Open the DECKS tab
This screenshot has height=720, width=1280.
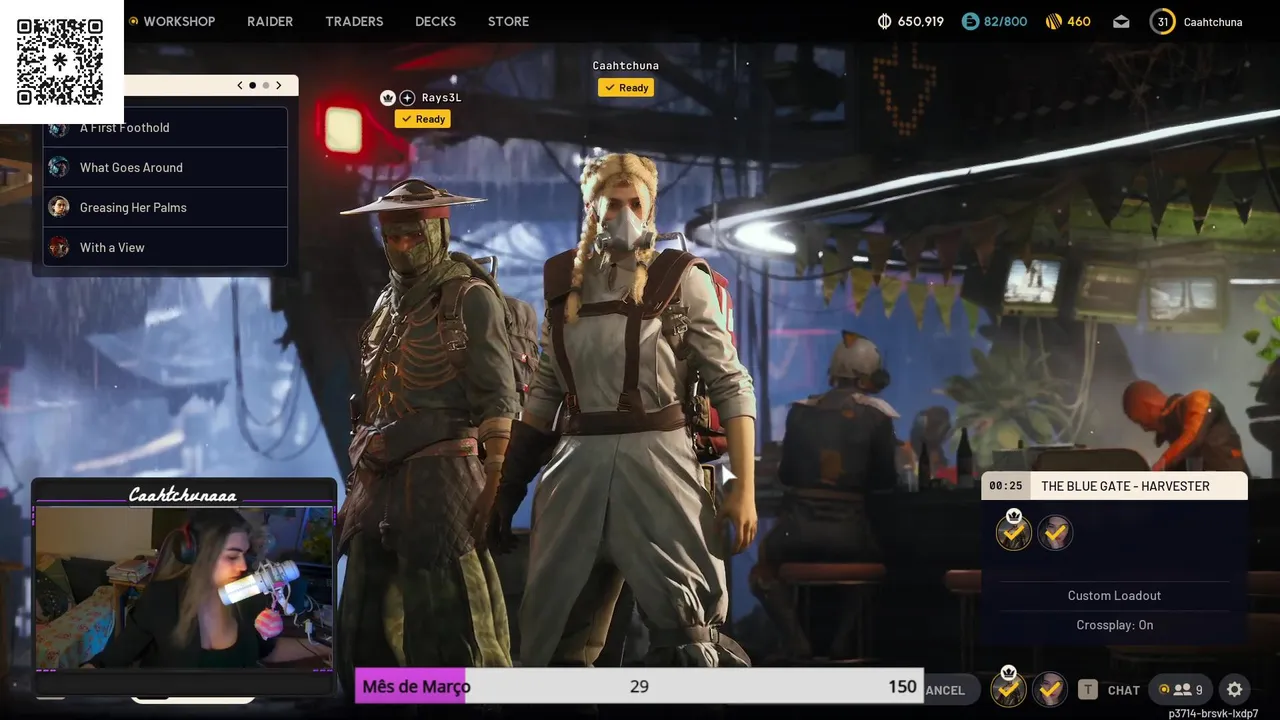[435, 21]
